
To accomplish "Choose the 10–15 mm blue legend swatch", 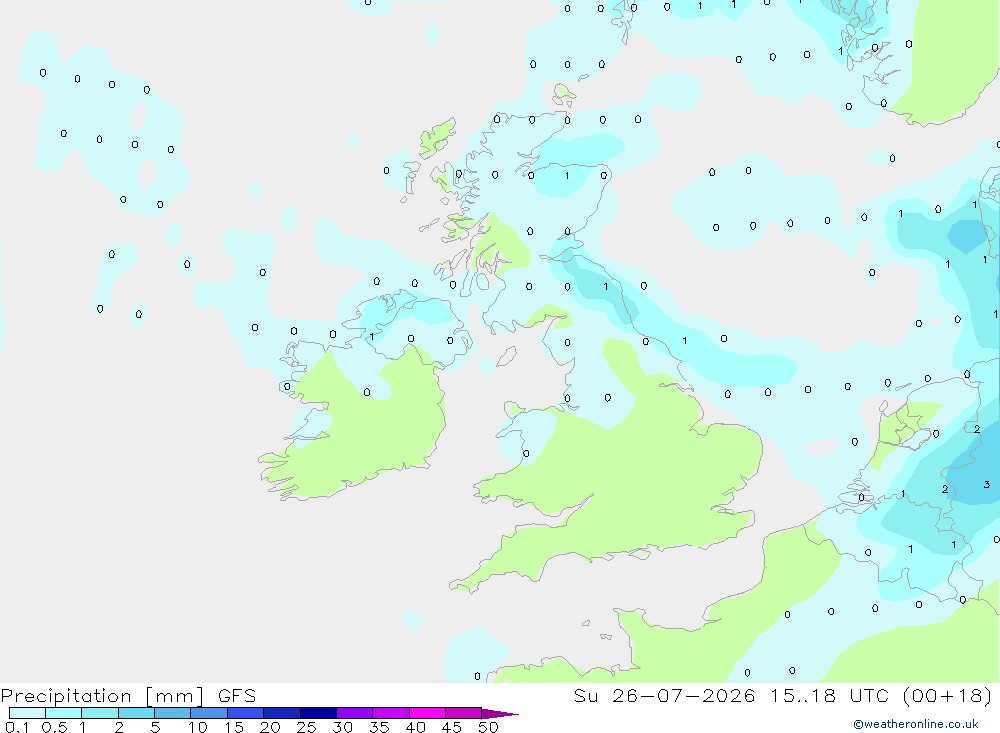I will tap(209, 713).
